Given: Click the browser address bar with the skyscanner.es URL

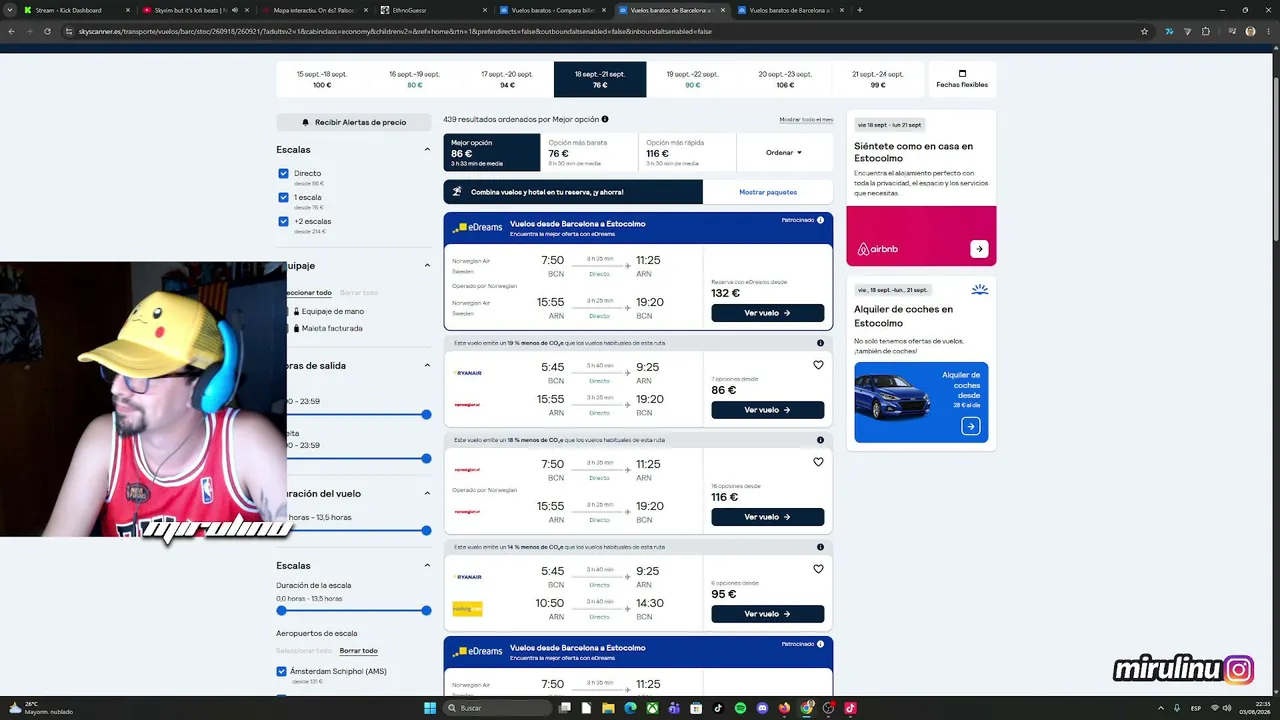Looking at the screenshot, I should [x=600, y=31].
